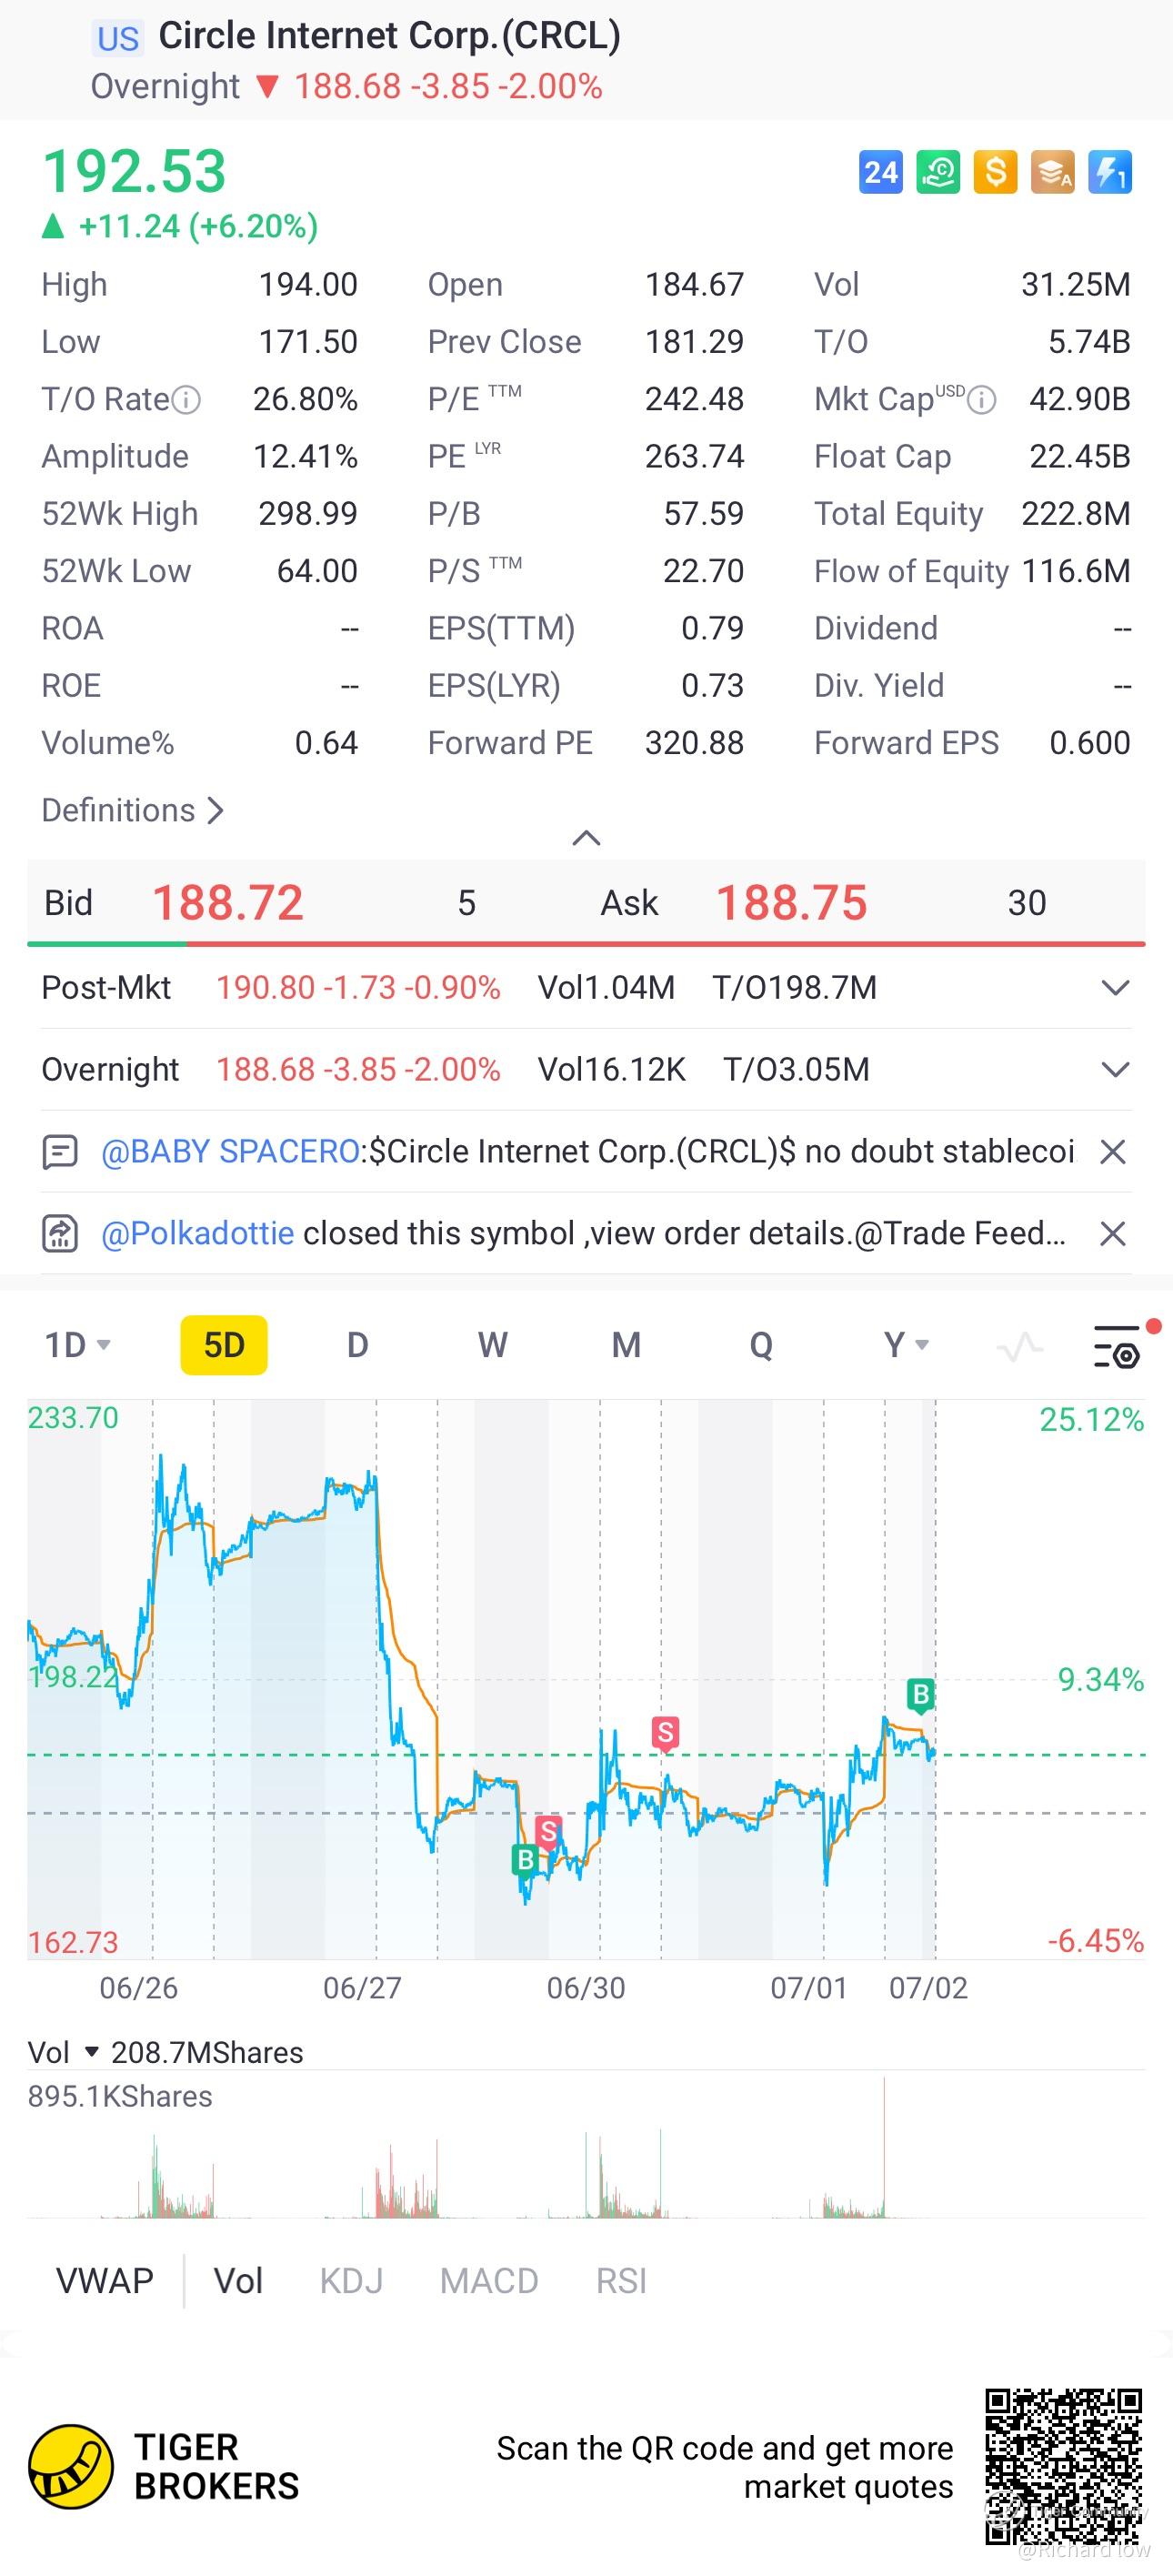Expand the Post-Mkt quote row

point(1115,988)
